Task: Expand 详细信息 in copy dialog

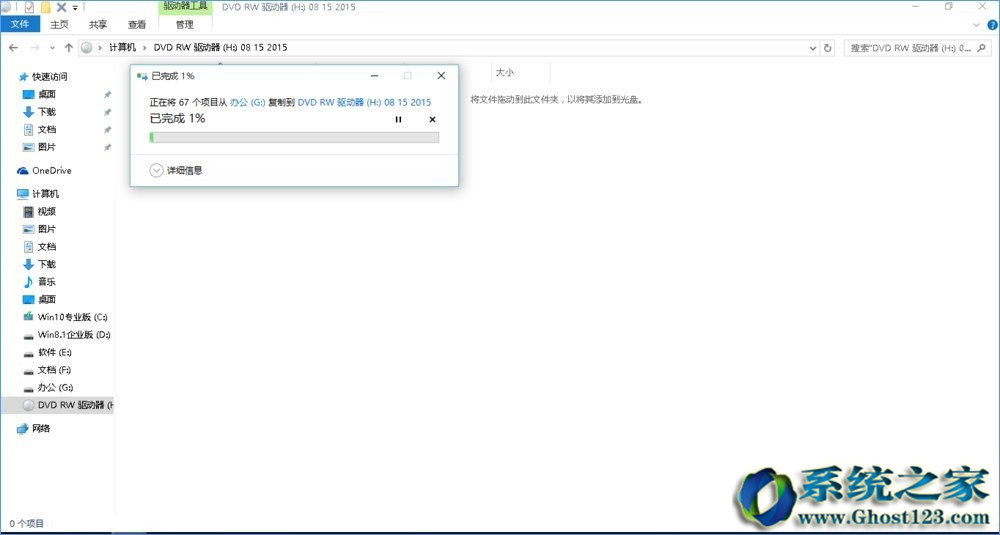Action: pyautogui.click(x=176, y=170)
